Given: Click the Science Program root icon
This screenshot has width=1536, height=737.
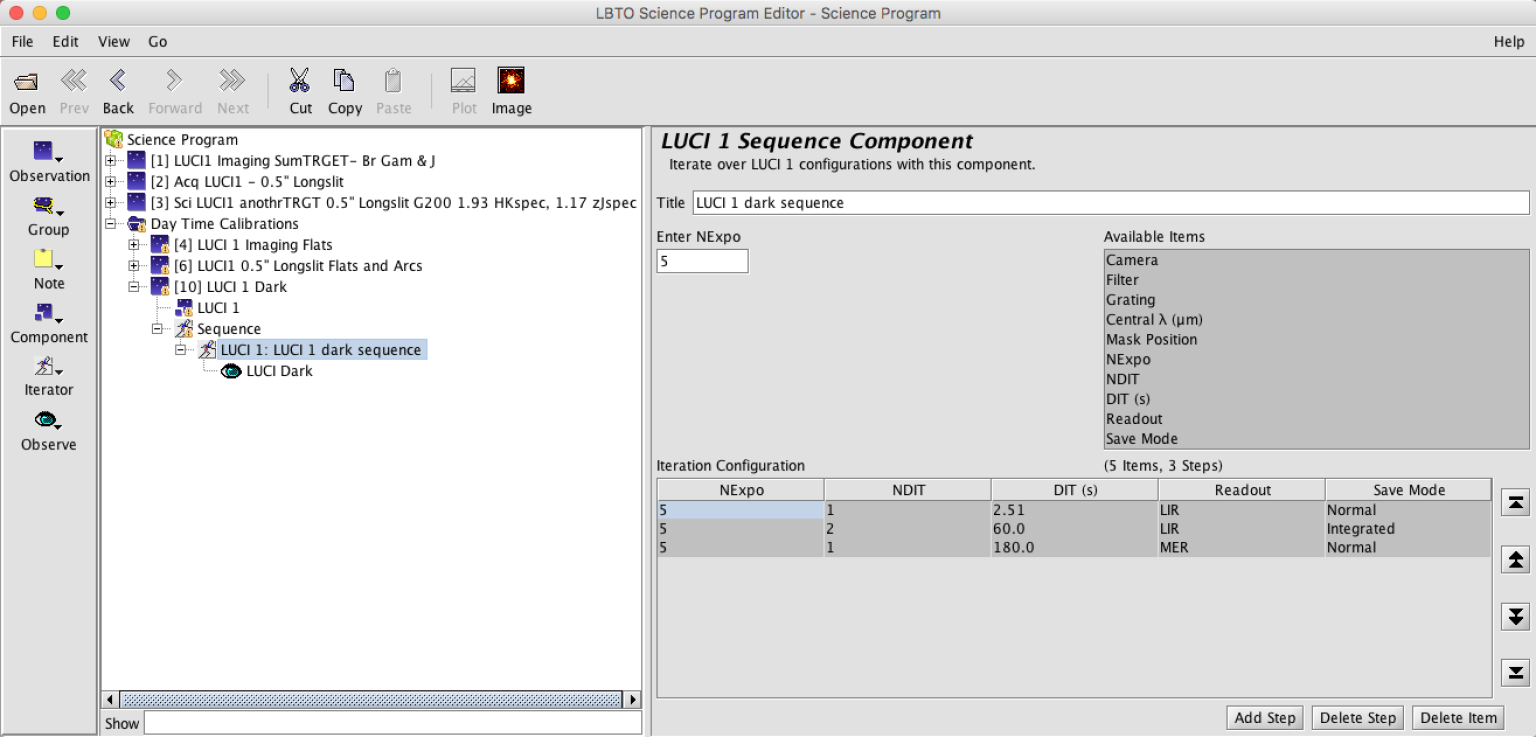Looking at the screenshot, I should click(x=114, y=139).
